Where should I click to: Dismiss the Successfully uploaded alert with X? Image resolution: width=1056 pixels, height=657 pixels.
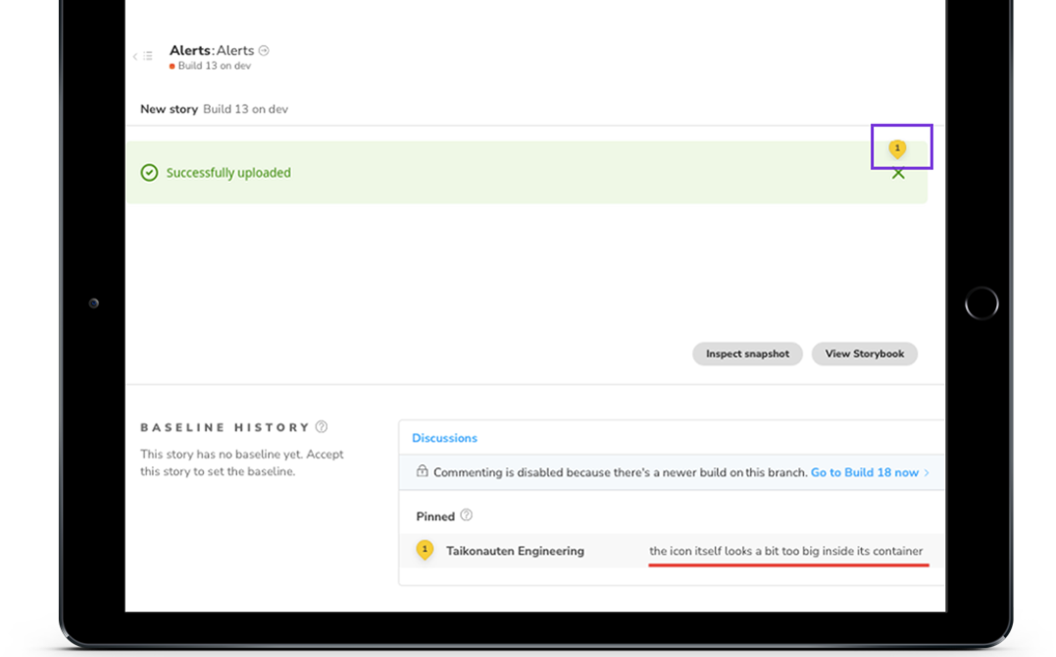898,174
